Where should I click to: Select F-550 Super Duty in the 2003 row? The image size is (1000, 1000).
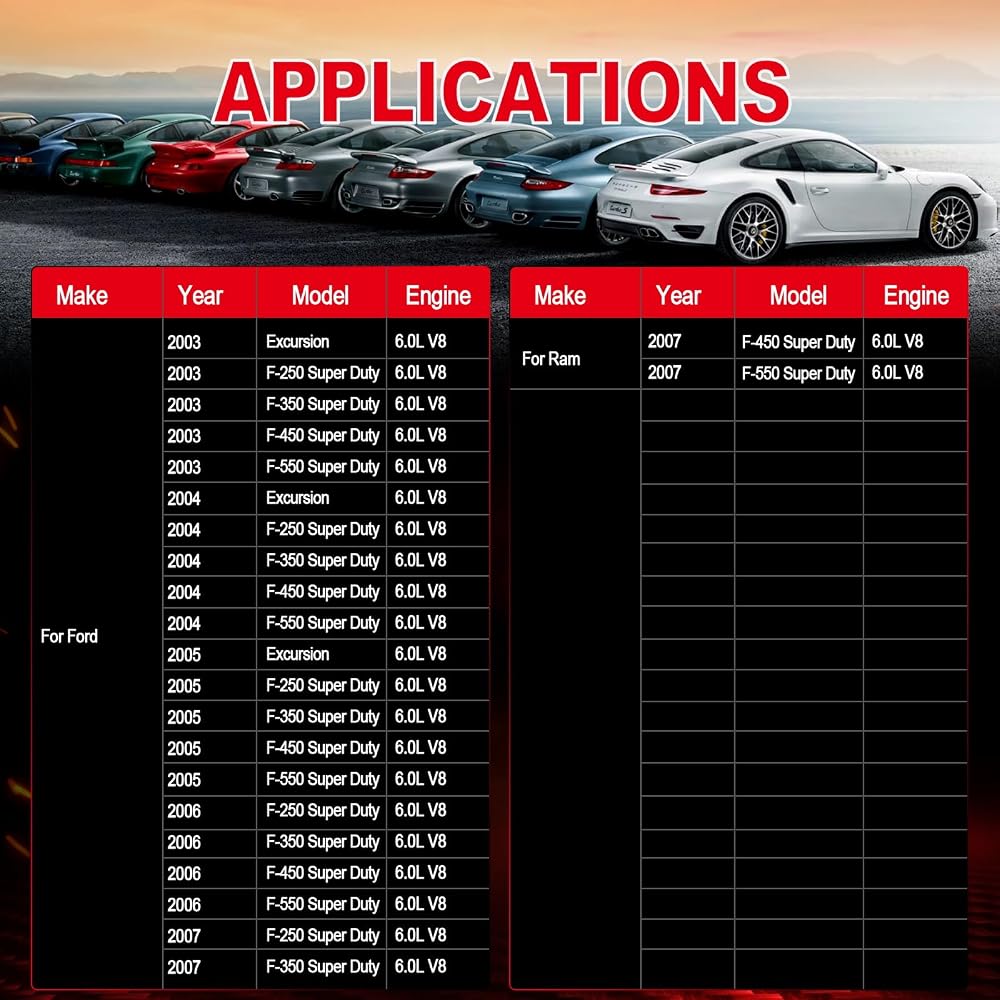(x=323, y=467)
